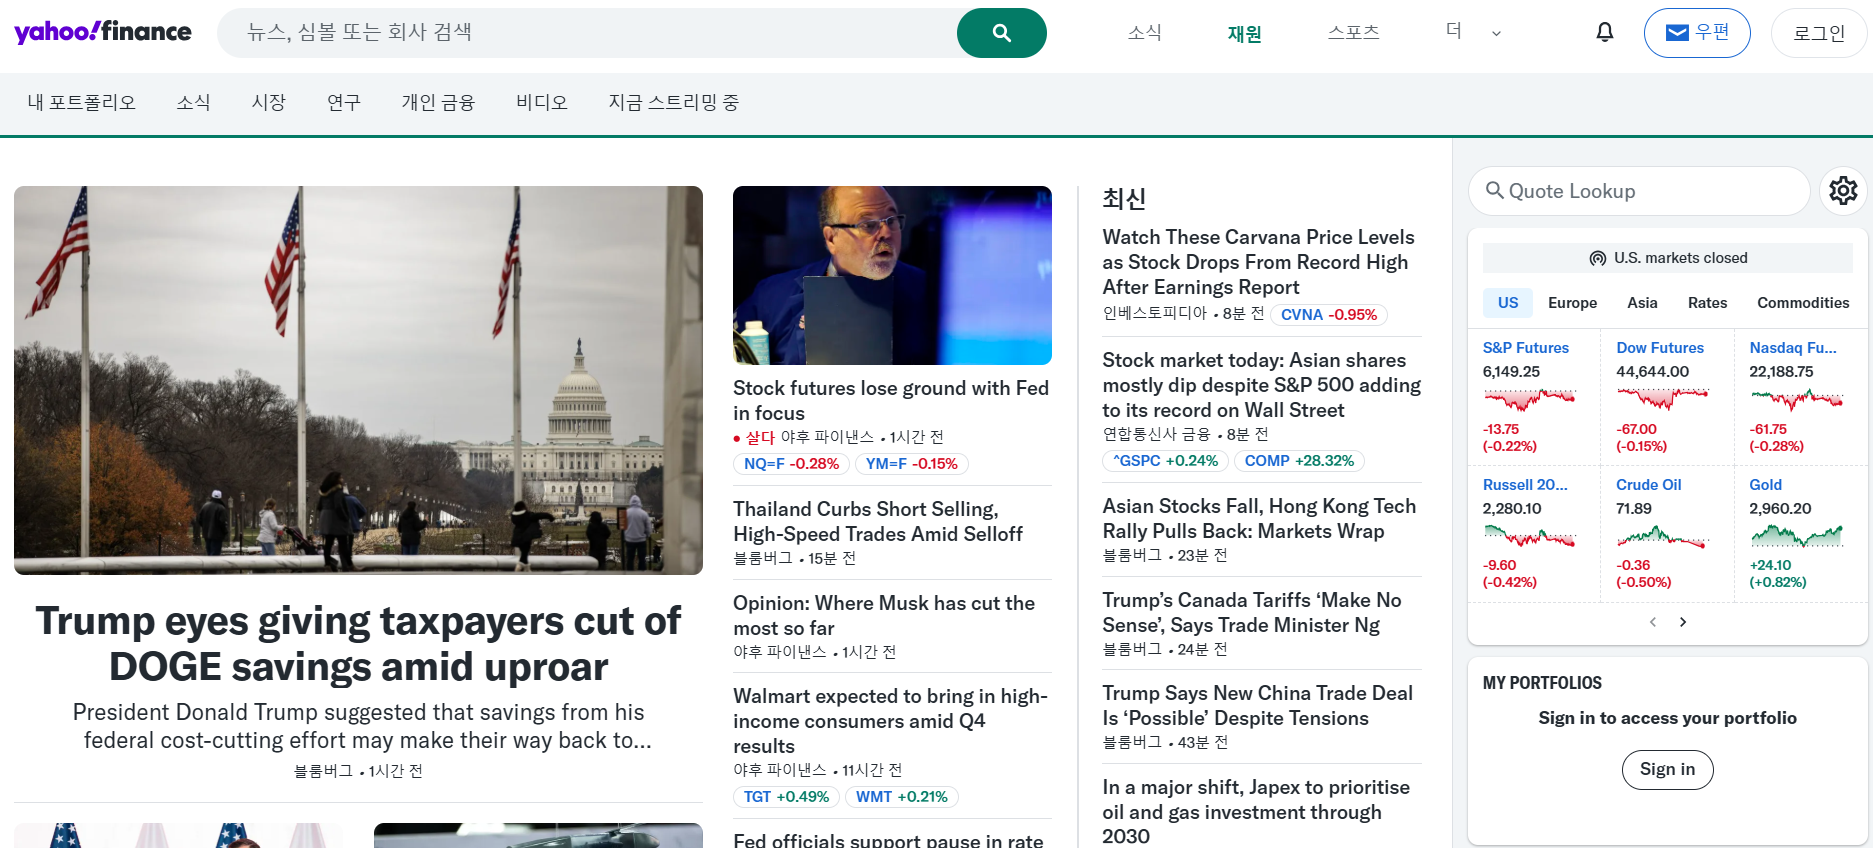Select the US markets tab
Viewport: 1873px width, 848px height.
click(x=1508, y=303)
